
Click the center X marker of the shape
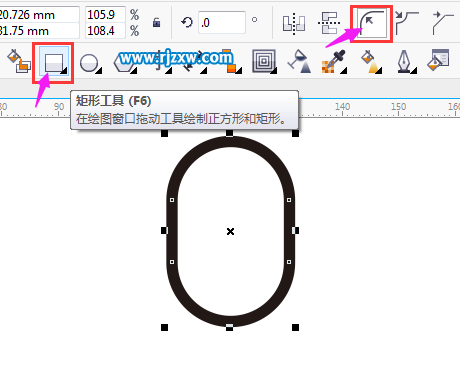click(x=230, y=231)
